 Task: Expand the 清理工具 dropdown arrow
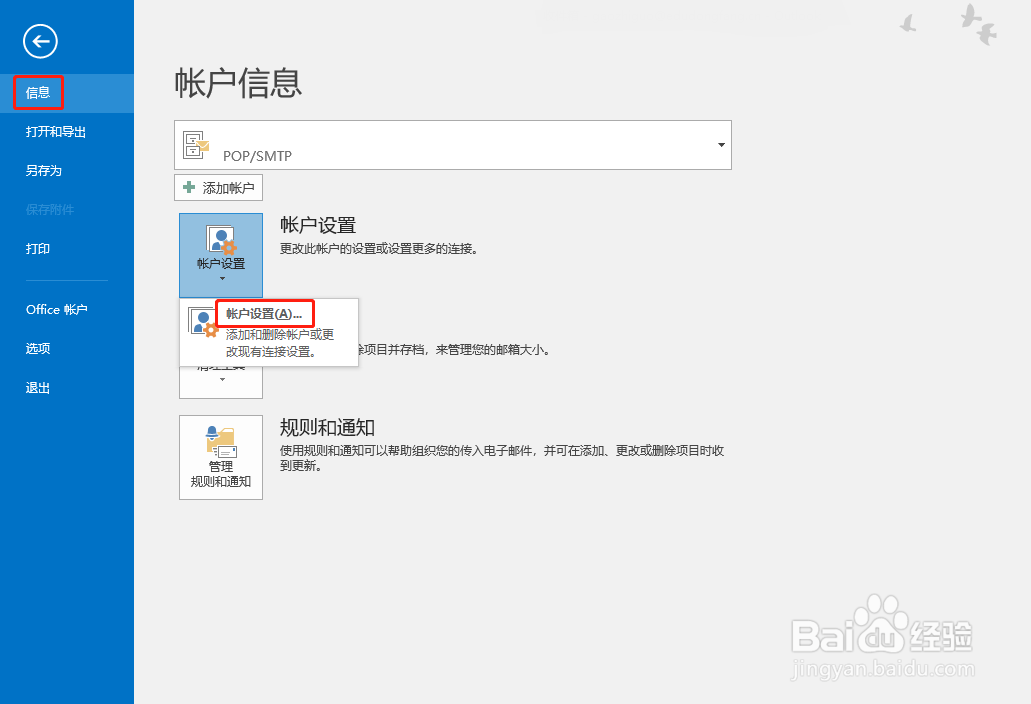click(x=220, y=381)
